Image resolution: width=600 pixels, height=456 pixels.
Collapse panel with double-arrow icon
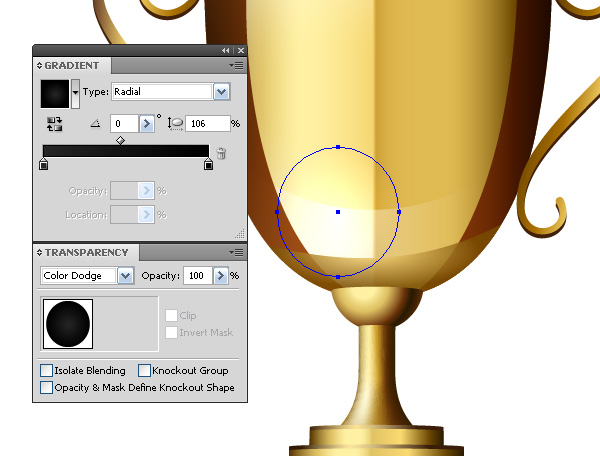click(x=225, y=50)
